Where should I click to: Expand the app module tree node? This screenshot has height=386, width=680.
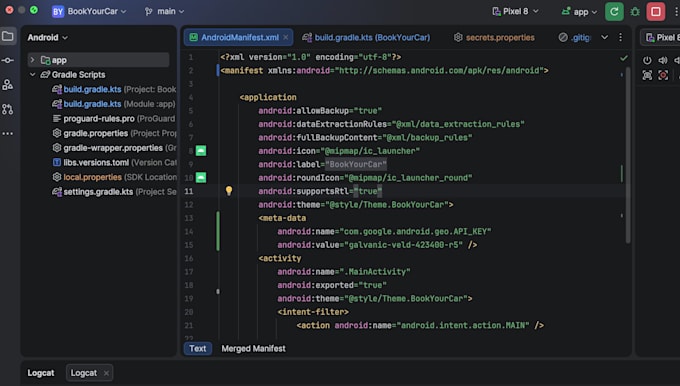pos(32,60)
